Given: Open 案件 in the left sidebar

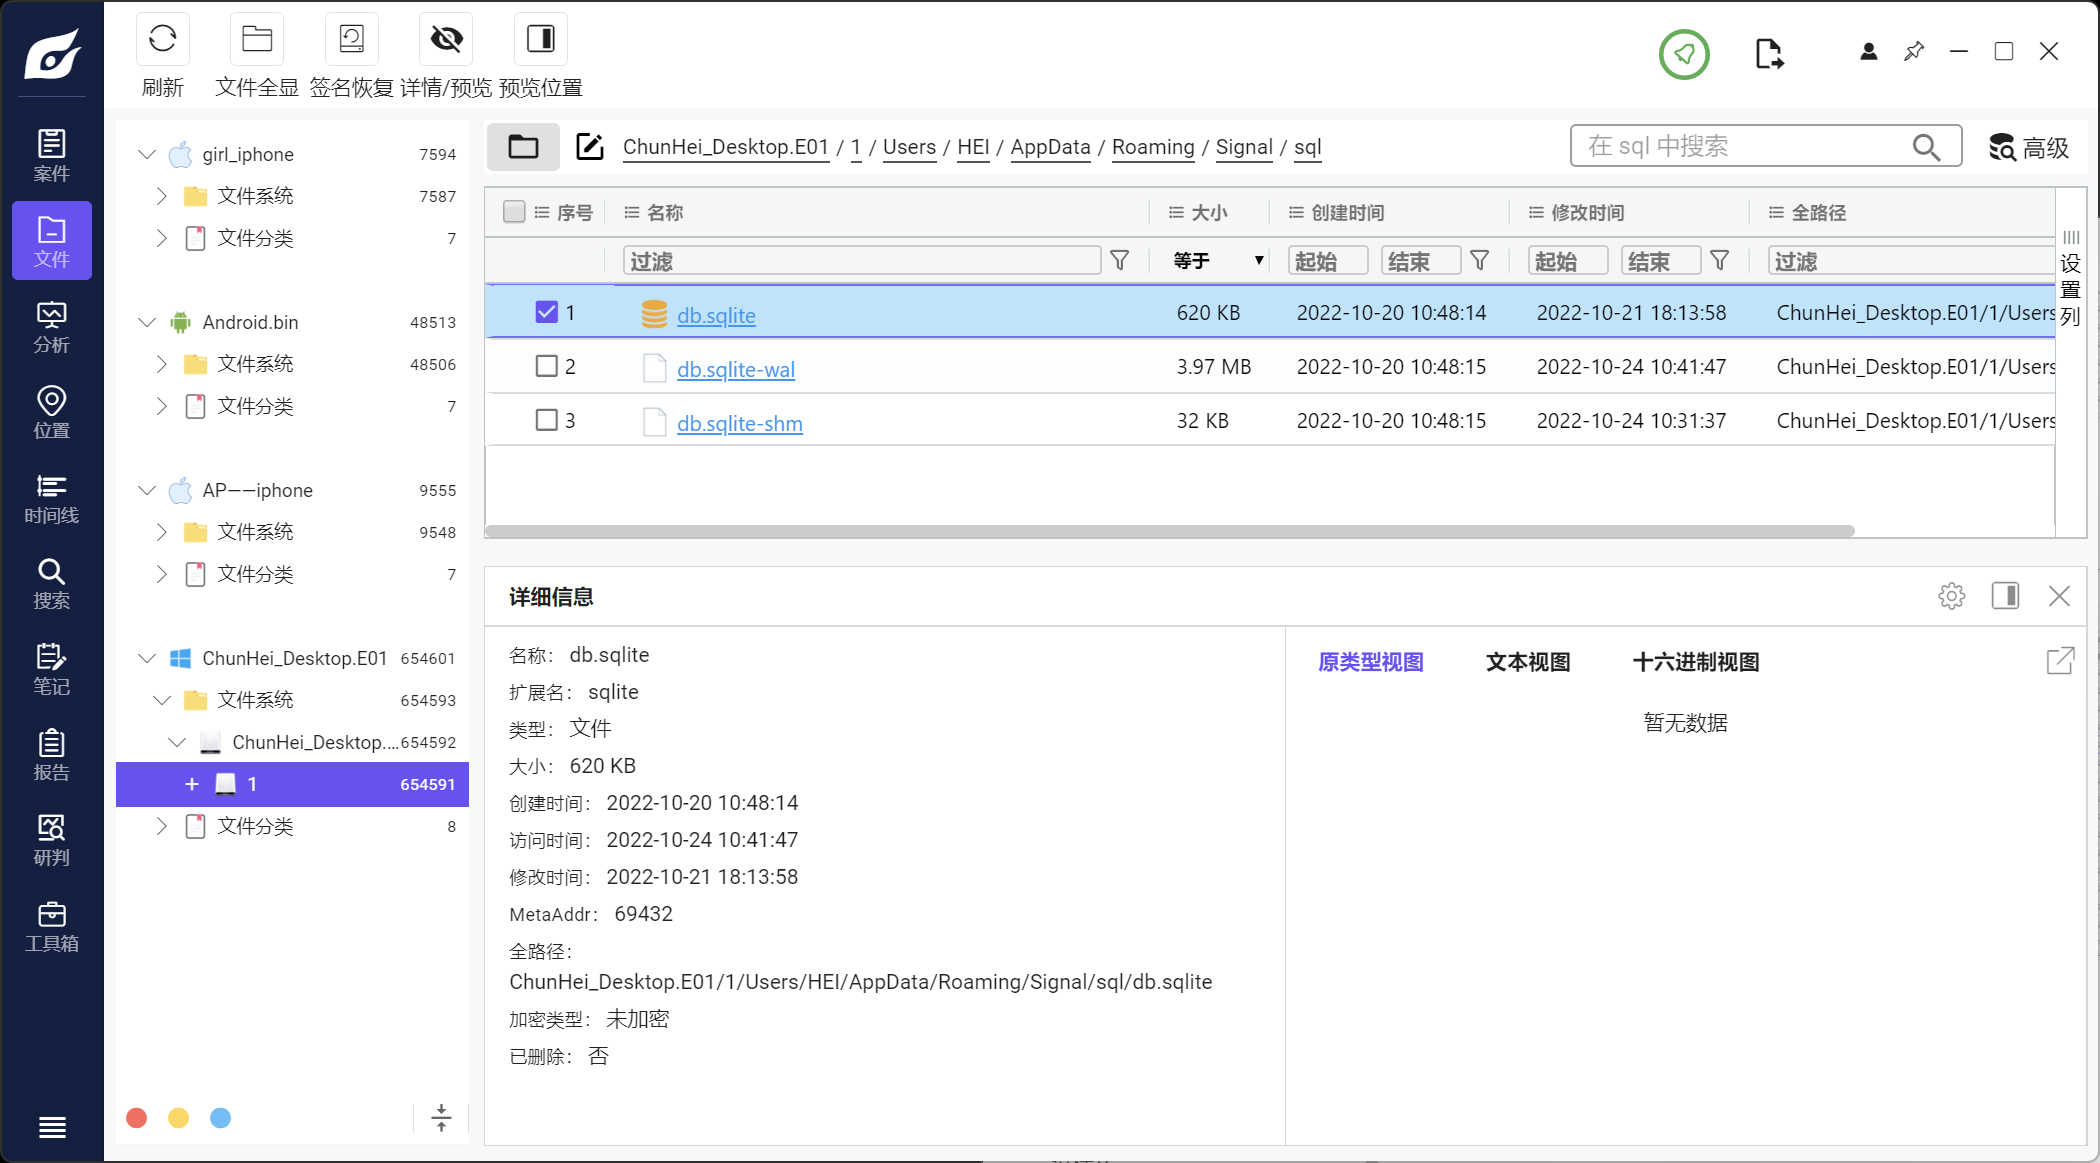Looking at the screenshot, I should [x=52, y=156].
